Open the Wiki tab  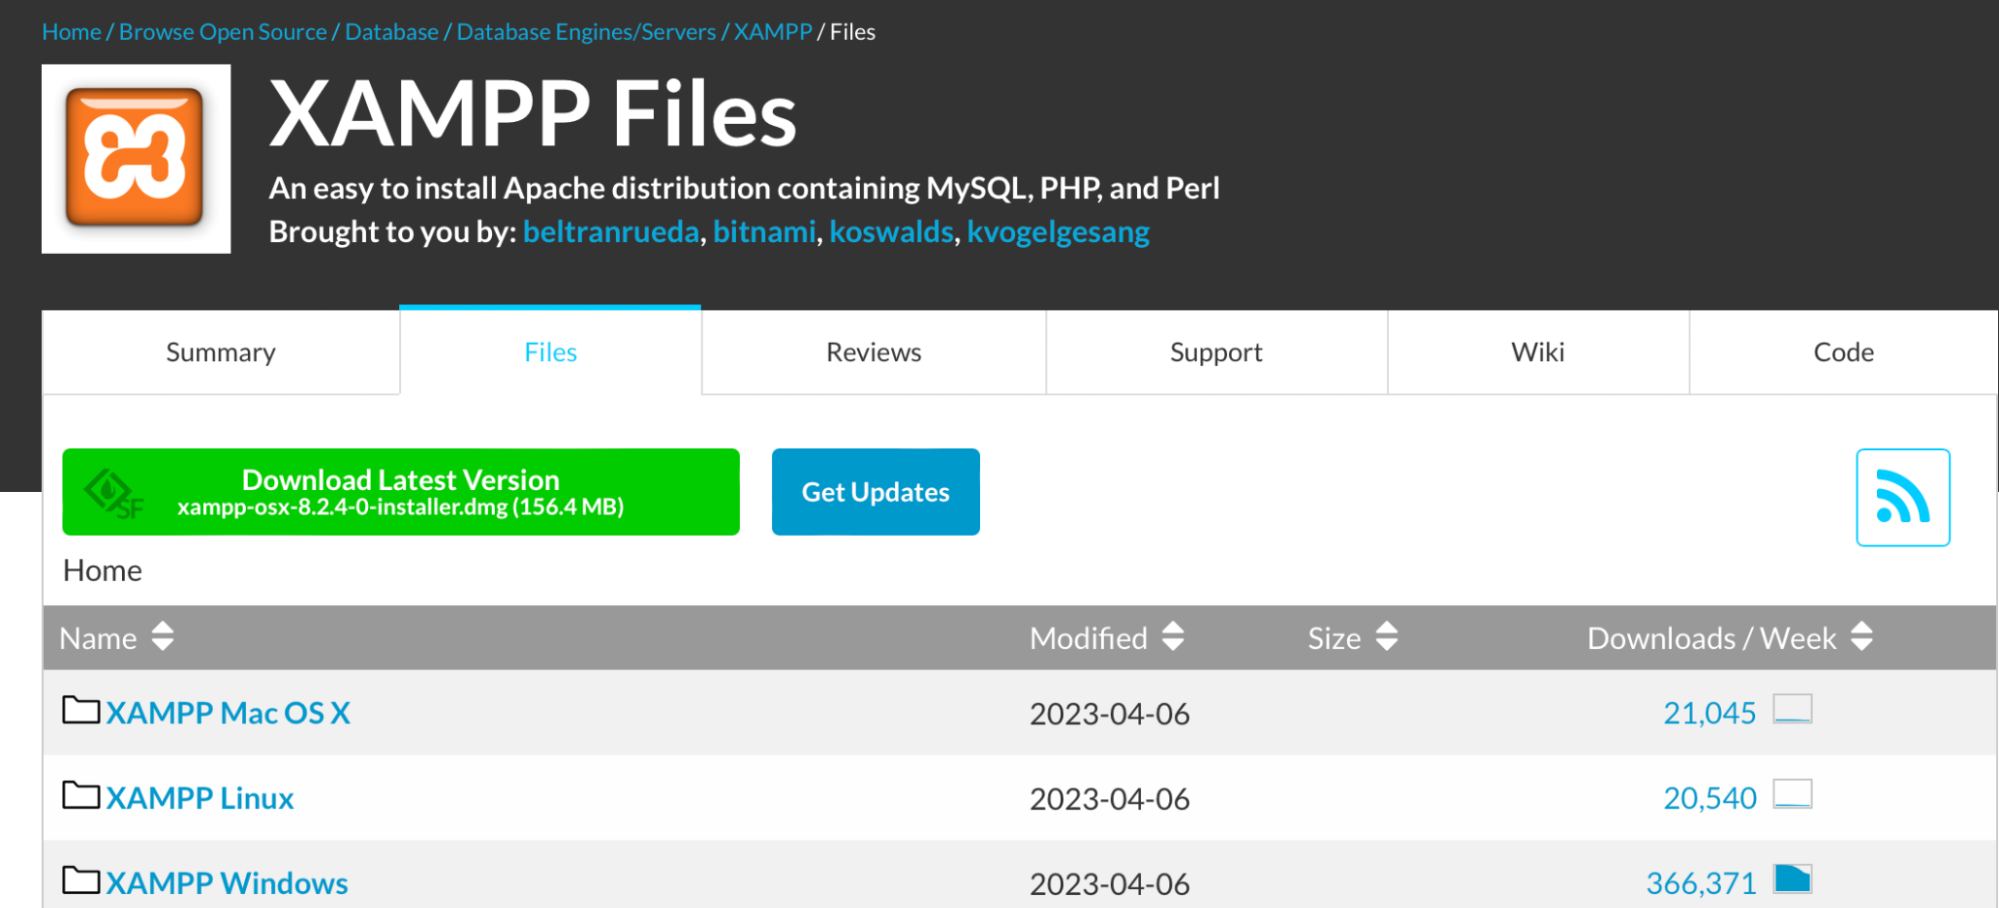point(1538,352)
